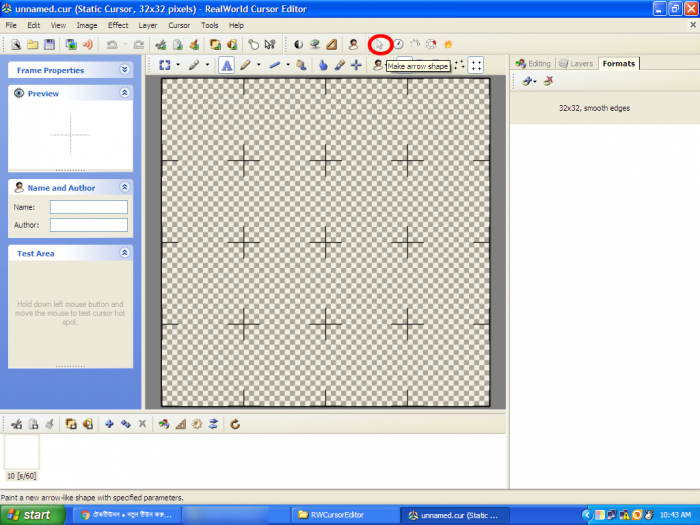
Task: Open the File menu
Action: [11, 25]
